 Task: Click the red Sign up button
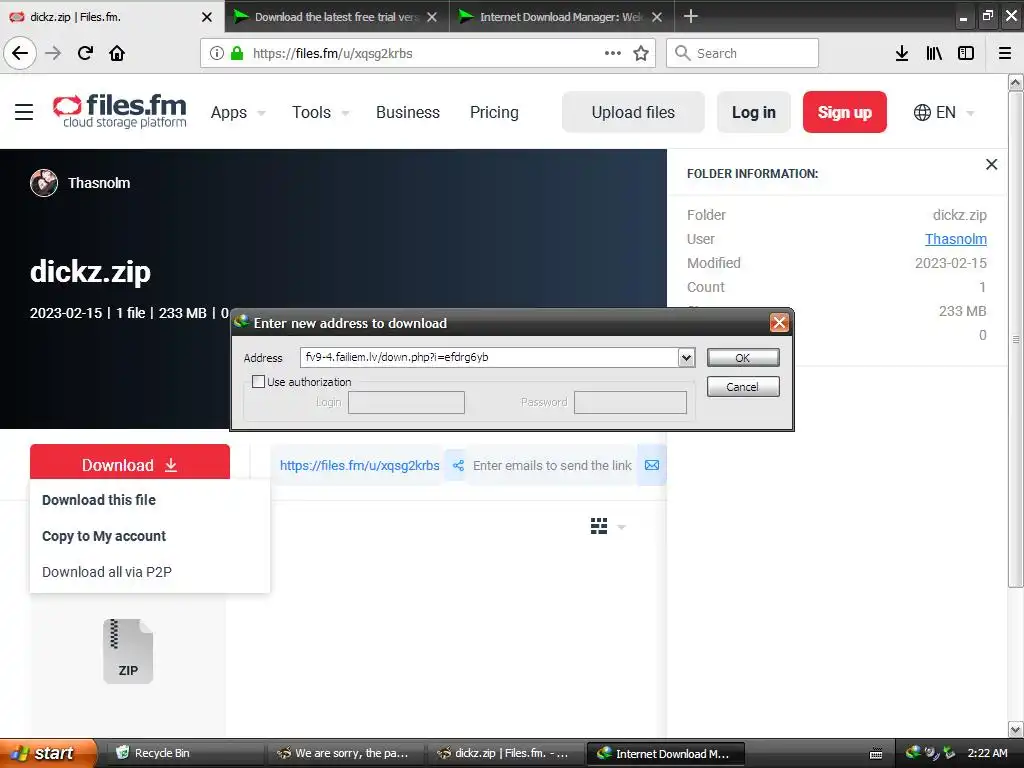coord(844,112)
